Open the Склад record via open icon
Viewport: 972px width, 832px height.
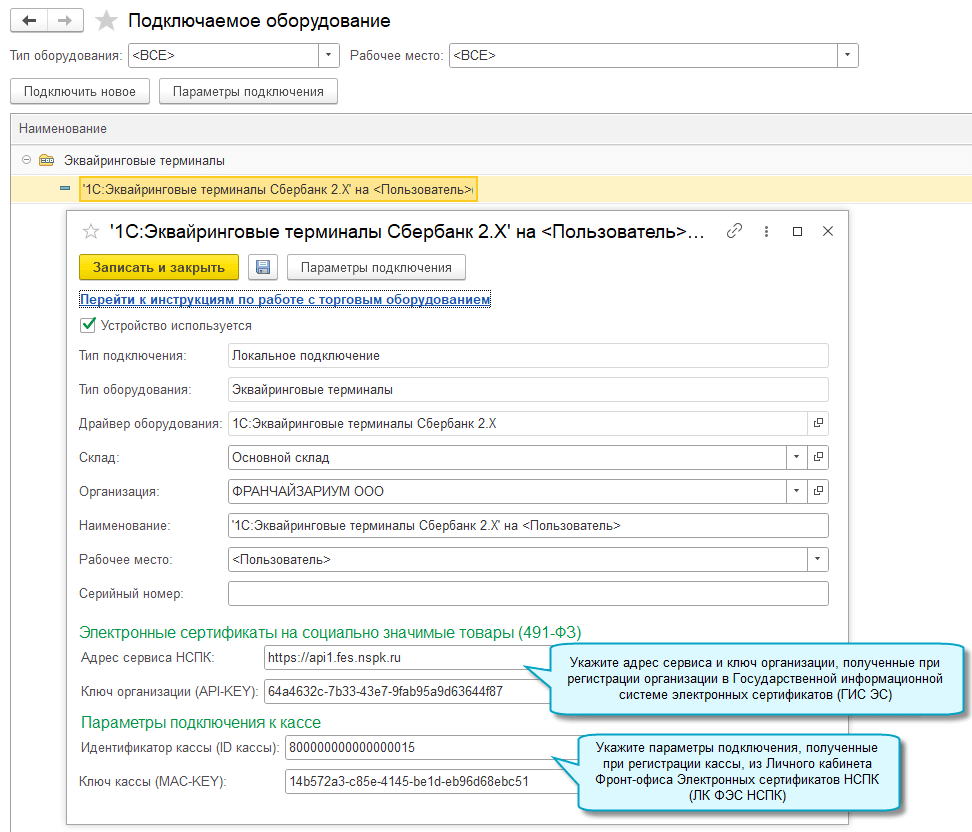[818, 457]
